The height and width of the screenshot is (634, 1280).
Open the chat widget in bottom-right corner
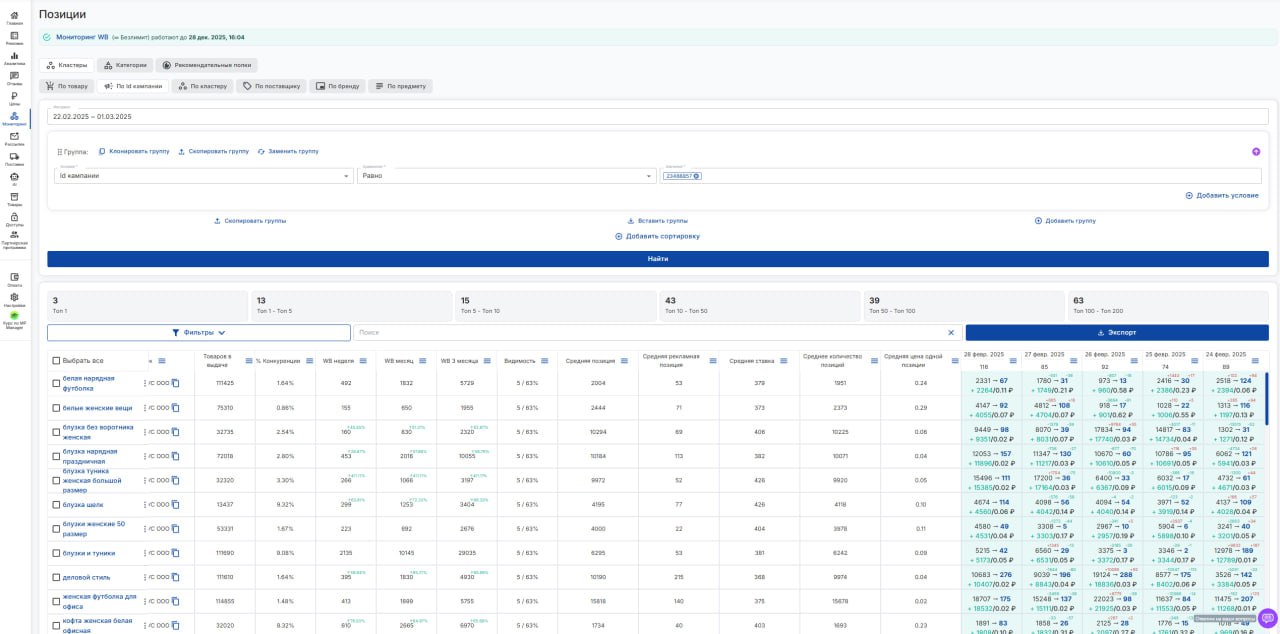(1267, 617)
